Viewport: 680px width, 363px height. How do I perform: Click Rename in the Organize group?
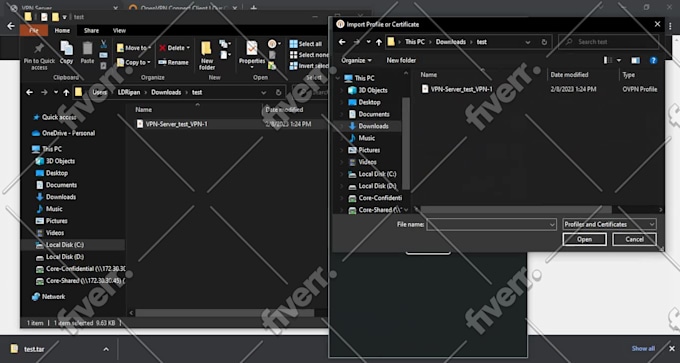click(173, 62)
